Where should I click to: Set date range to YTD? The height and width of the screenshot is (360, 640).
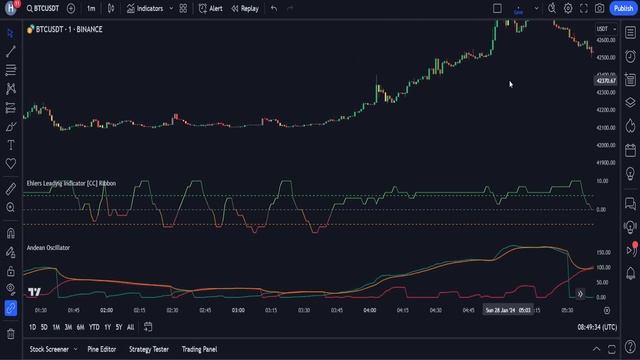[94, 327]
